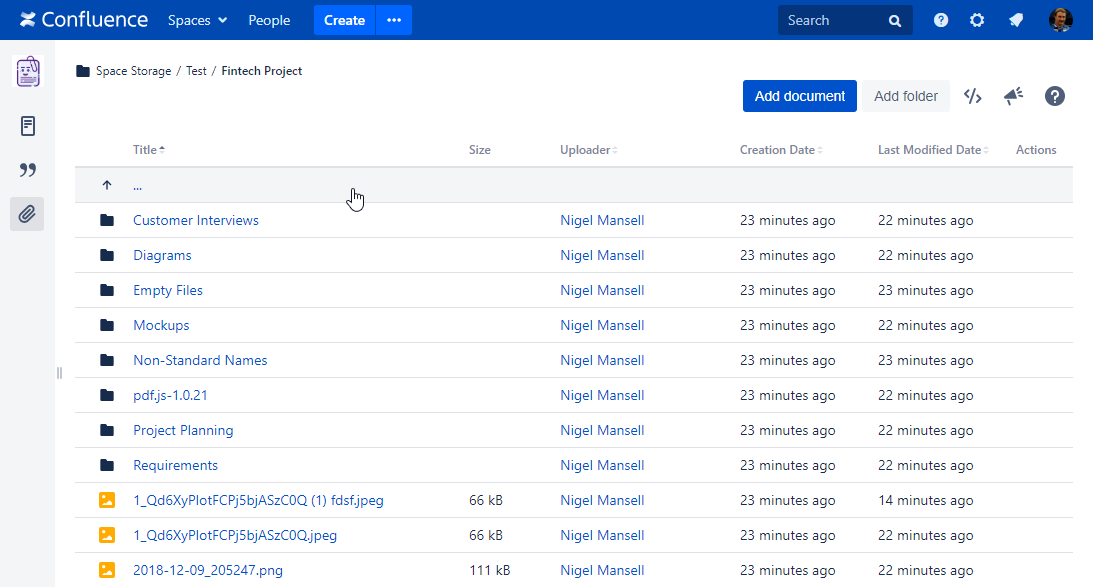Open the header help menu icon

[941, 20]
